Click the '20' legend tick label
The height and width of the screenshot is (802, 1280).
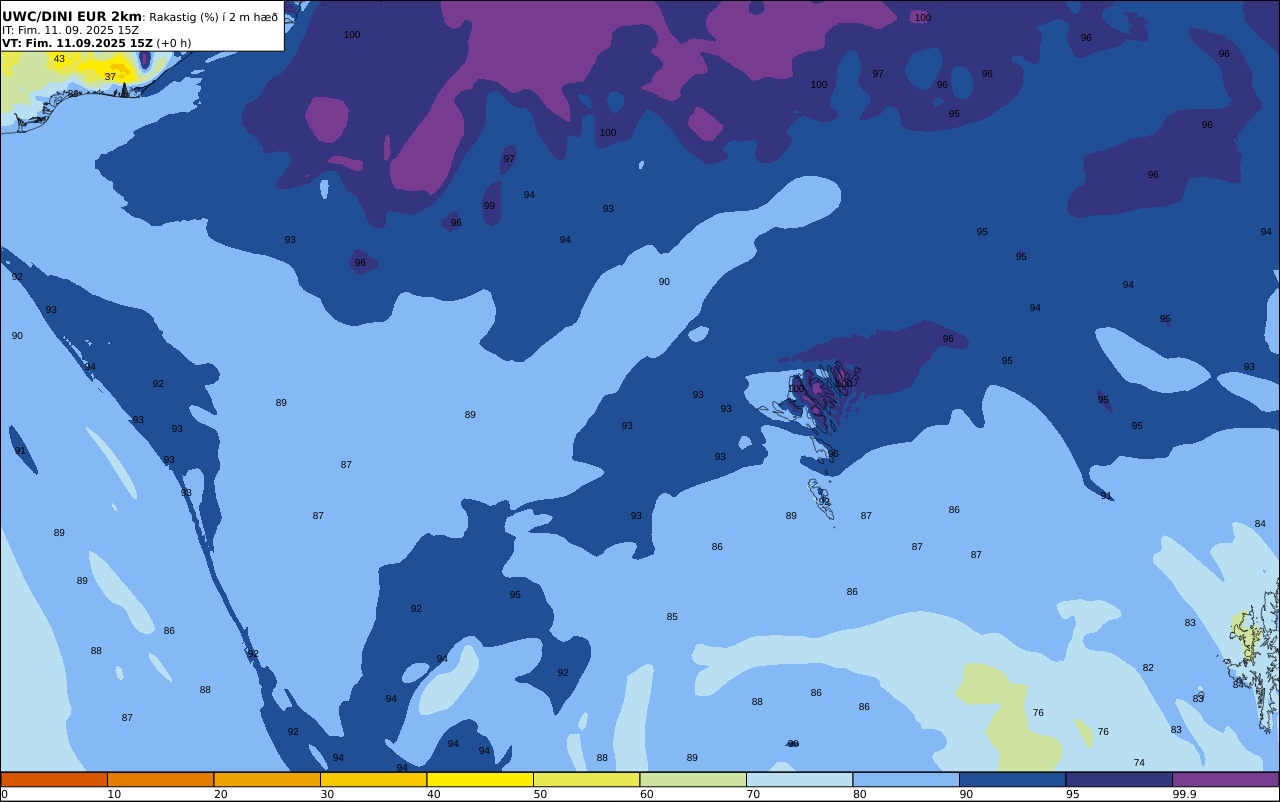pyautogui.click(x=220, y=794)
